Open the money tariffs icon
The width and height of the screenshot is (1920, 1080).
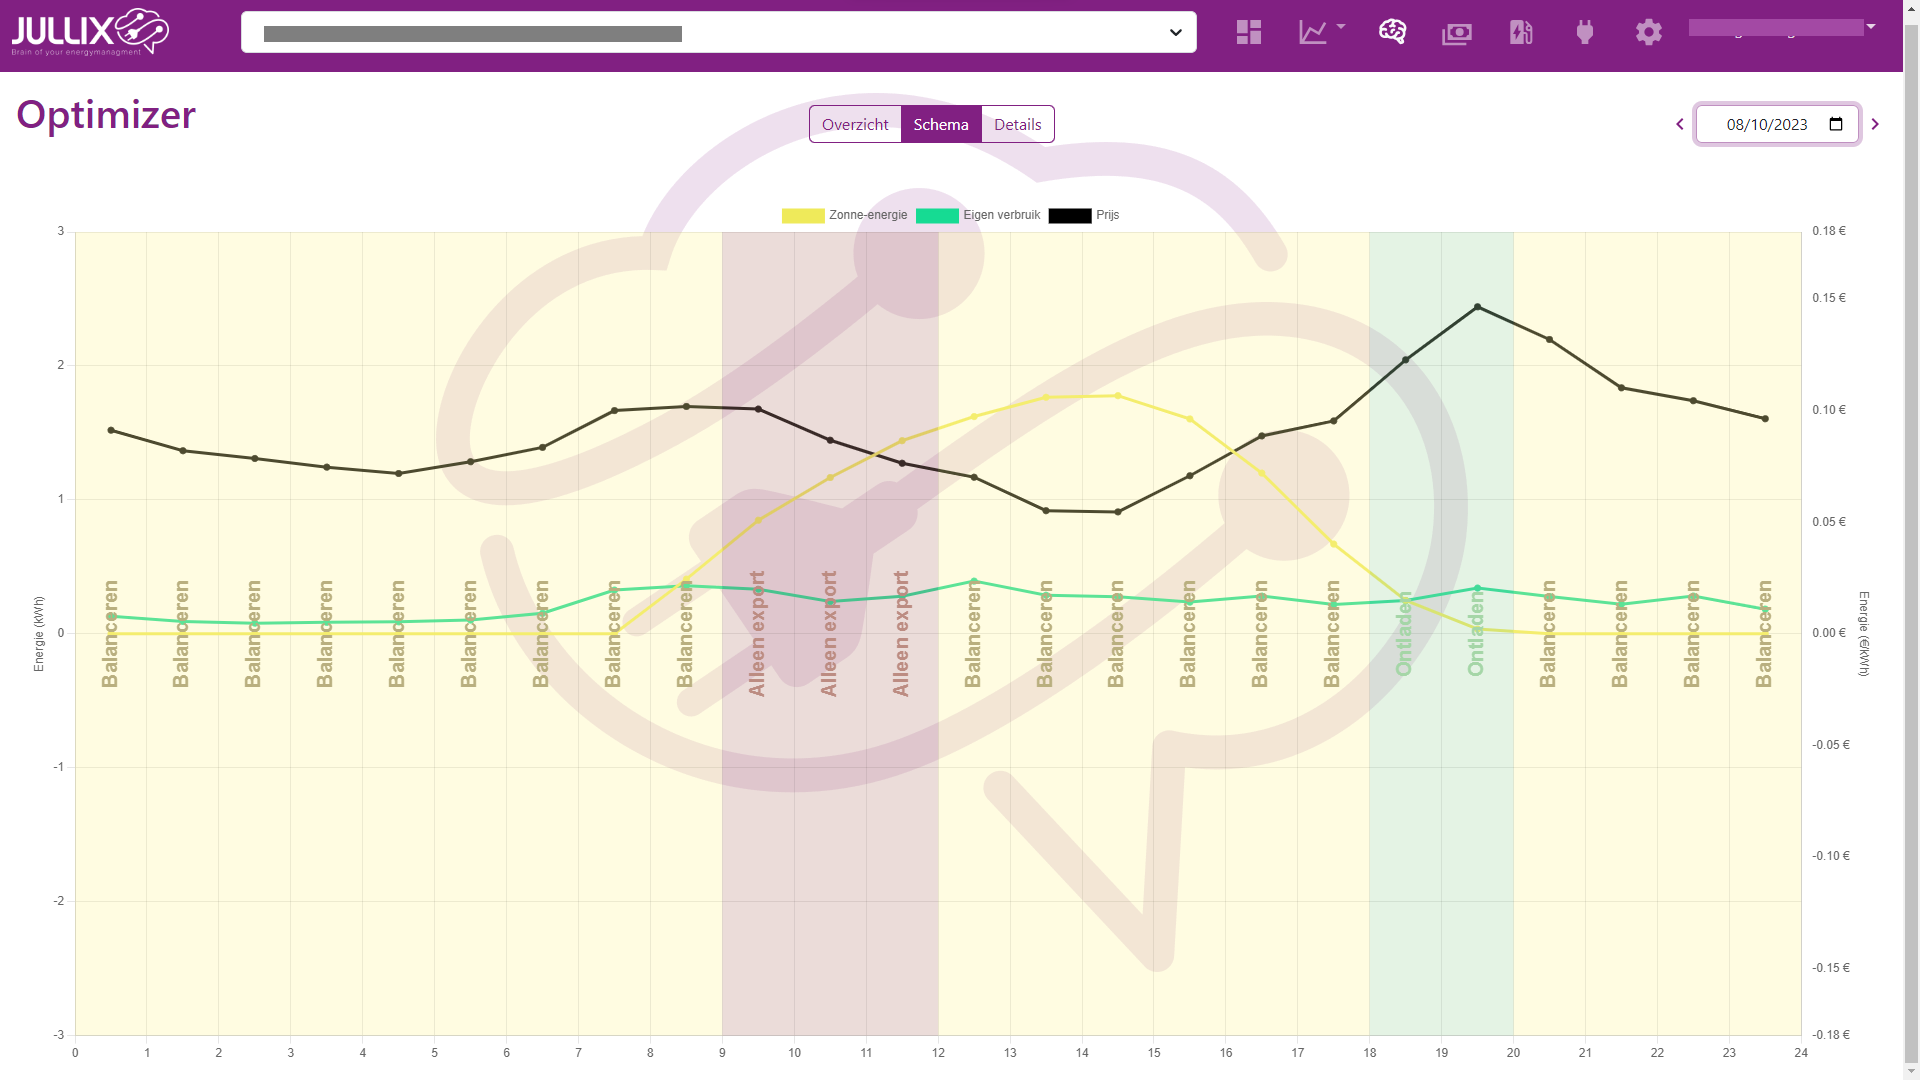pos(1456,33)
